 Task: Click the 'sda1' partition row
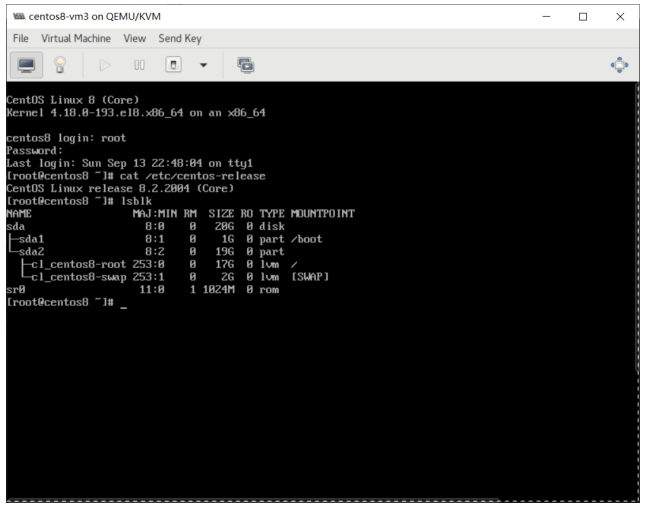pyautogui.click(x=166, y=239)
